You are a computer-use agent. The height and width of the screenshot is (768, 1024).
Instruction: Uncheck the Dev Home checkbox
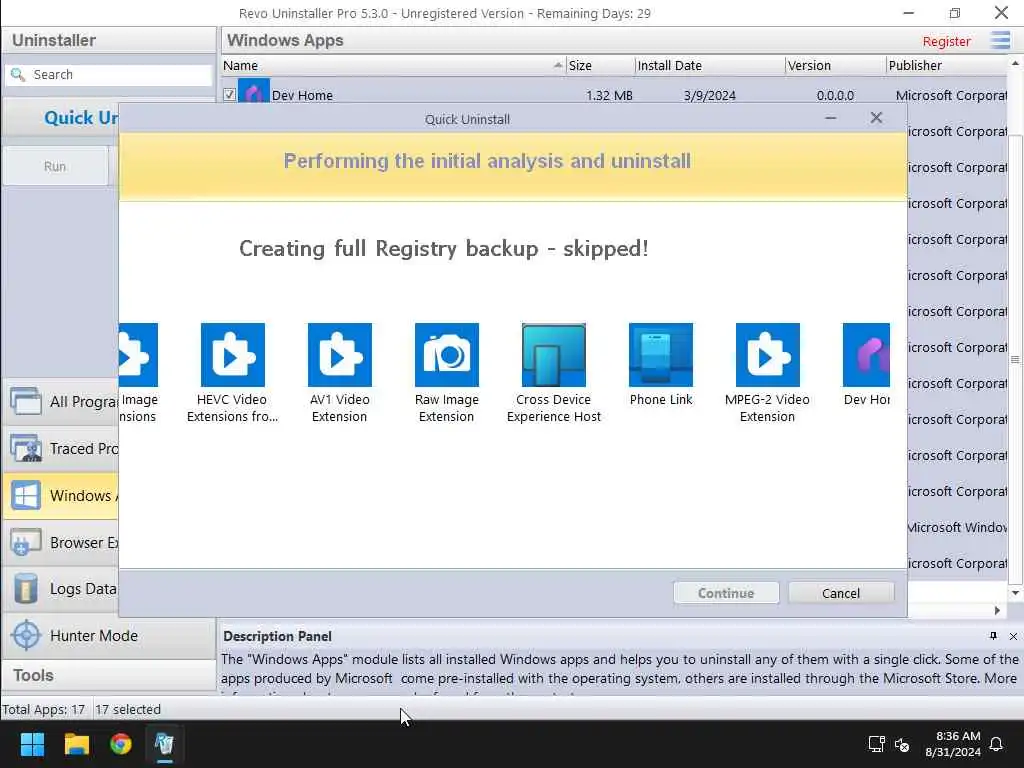[229, 95]
